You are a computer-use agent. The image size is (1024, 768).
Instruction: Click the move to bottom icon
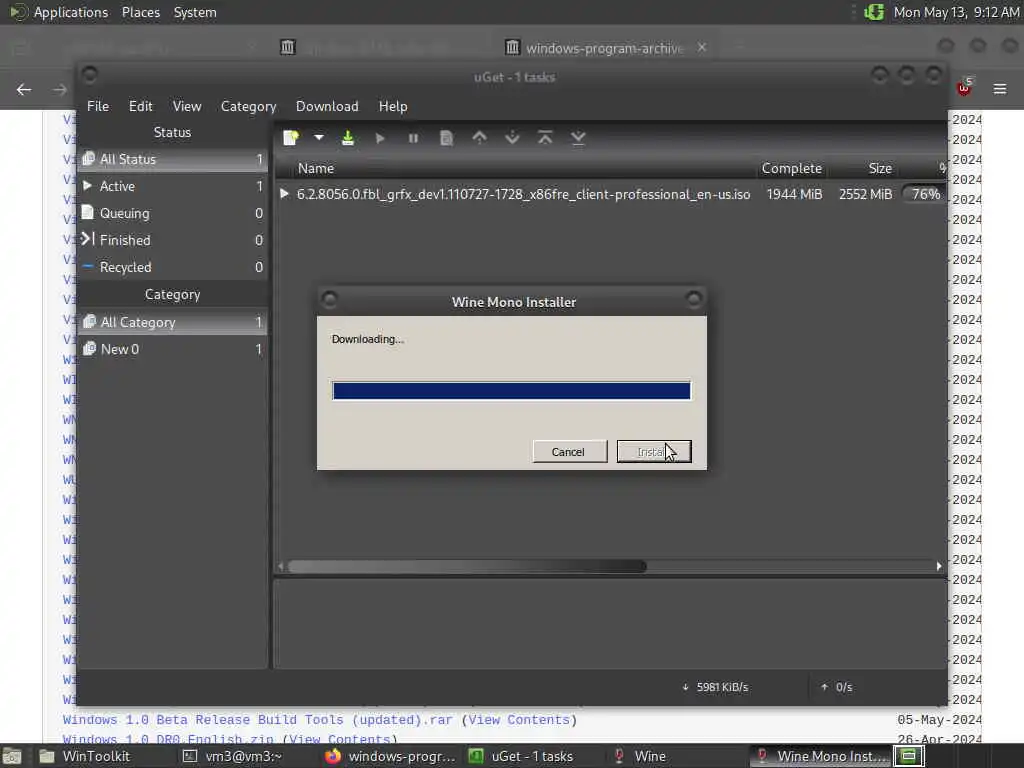click(x=578, y=138)
